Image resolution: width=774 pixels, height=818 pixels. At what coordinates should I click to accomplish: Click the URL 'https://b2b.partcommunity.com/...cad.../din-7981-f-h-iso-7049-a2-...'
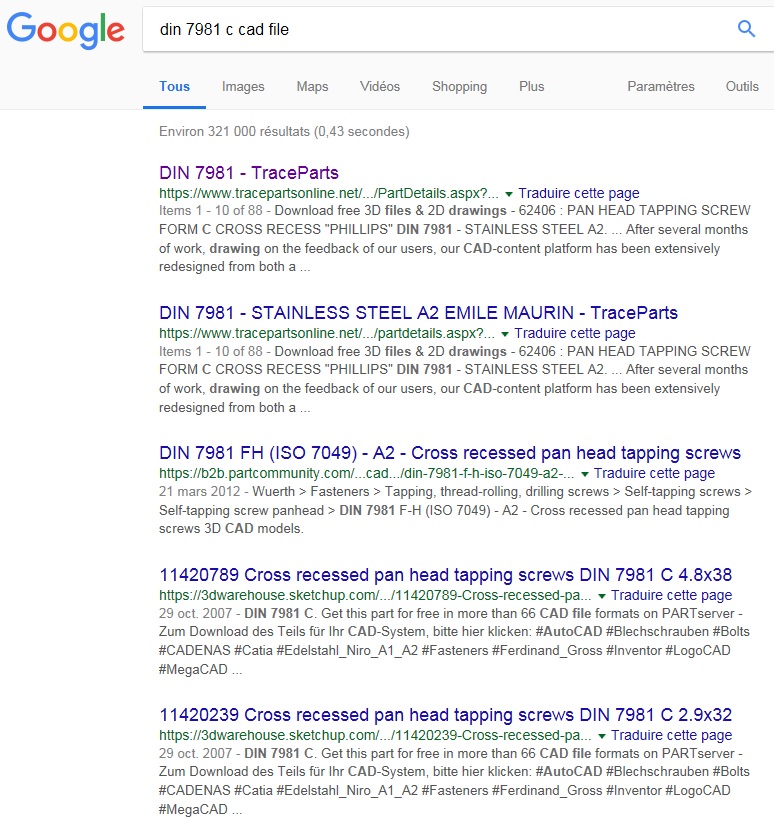367,473
